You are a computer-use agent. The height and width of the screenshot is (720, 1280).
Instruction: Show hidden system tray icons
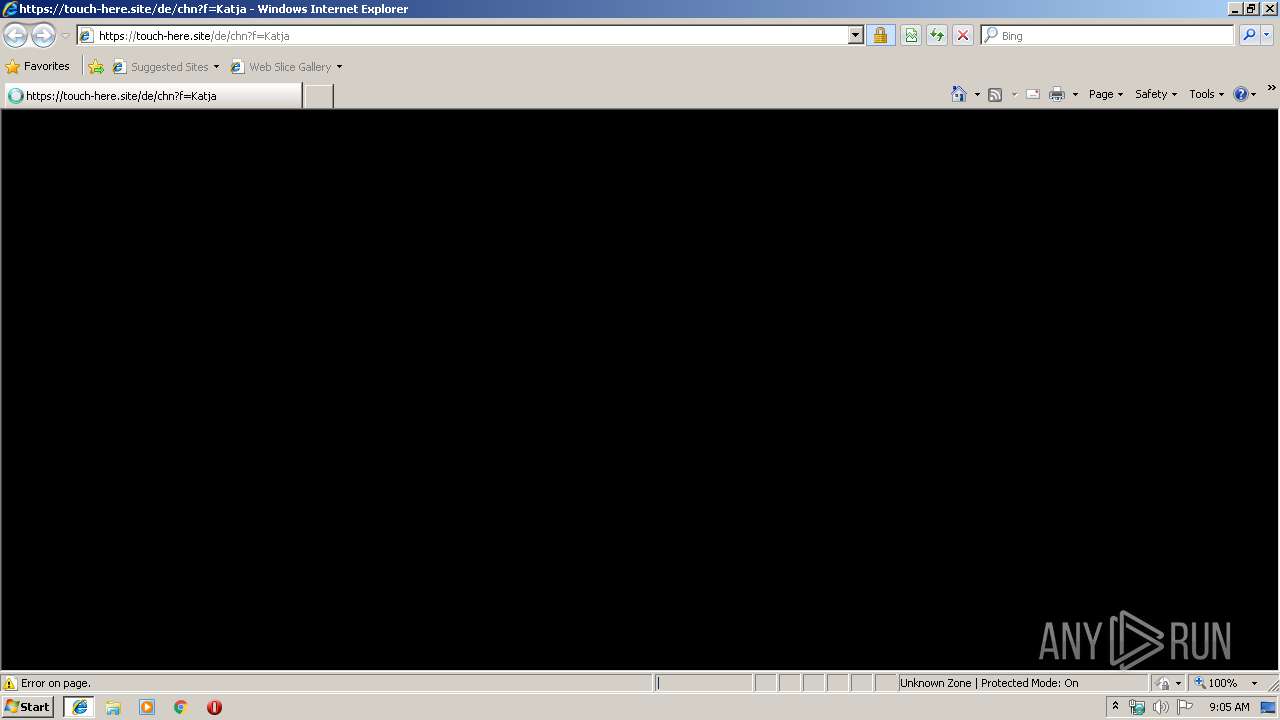[1115, 707]
